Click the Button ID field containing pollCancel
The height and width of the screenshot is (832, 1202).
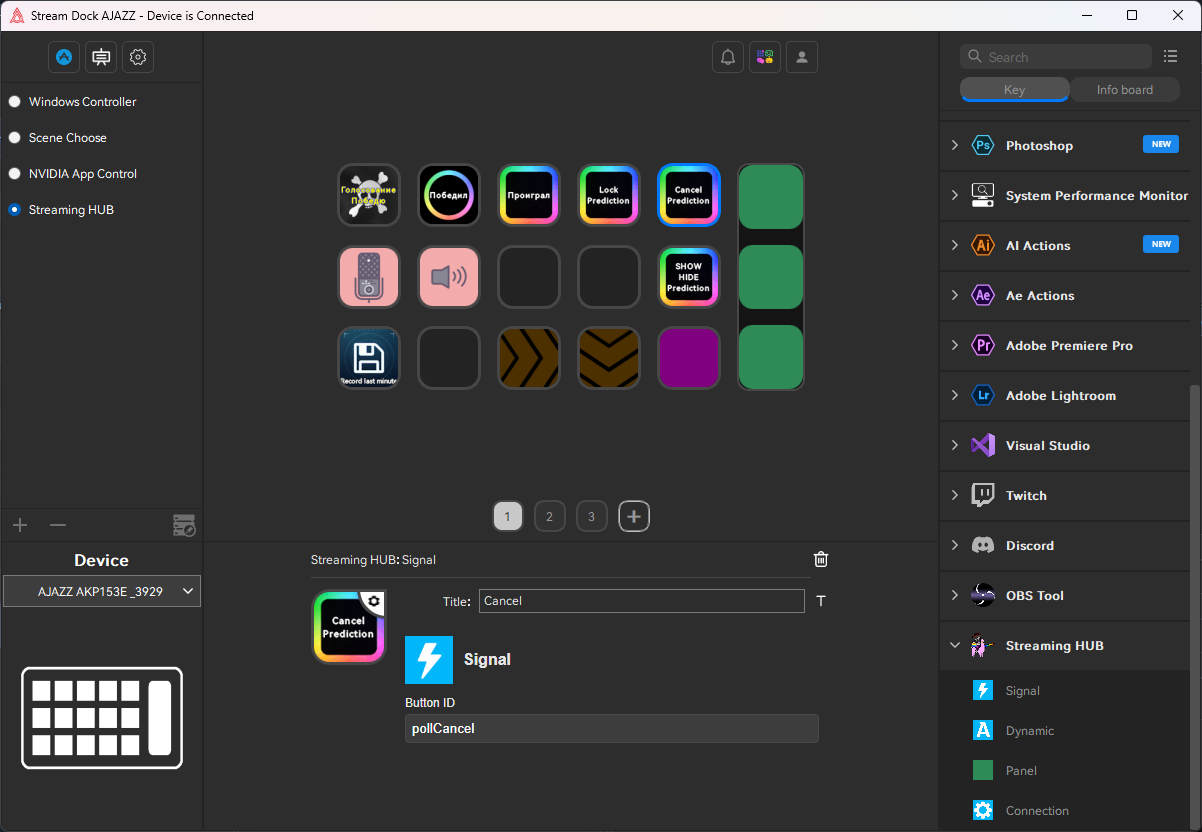click(612, 729)
